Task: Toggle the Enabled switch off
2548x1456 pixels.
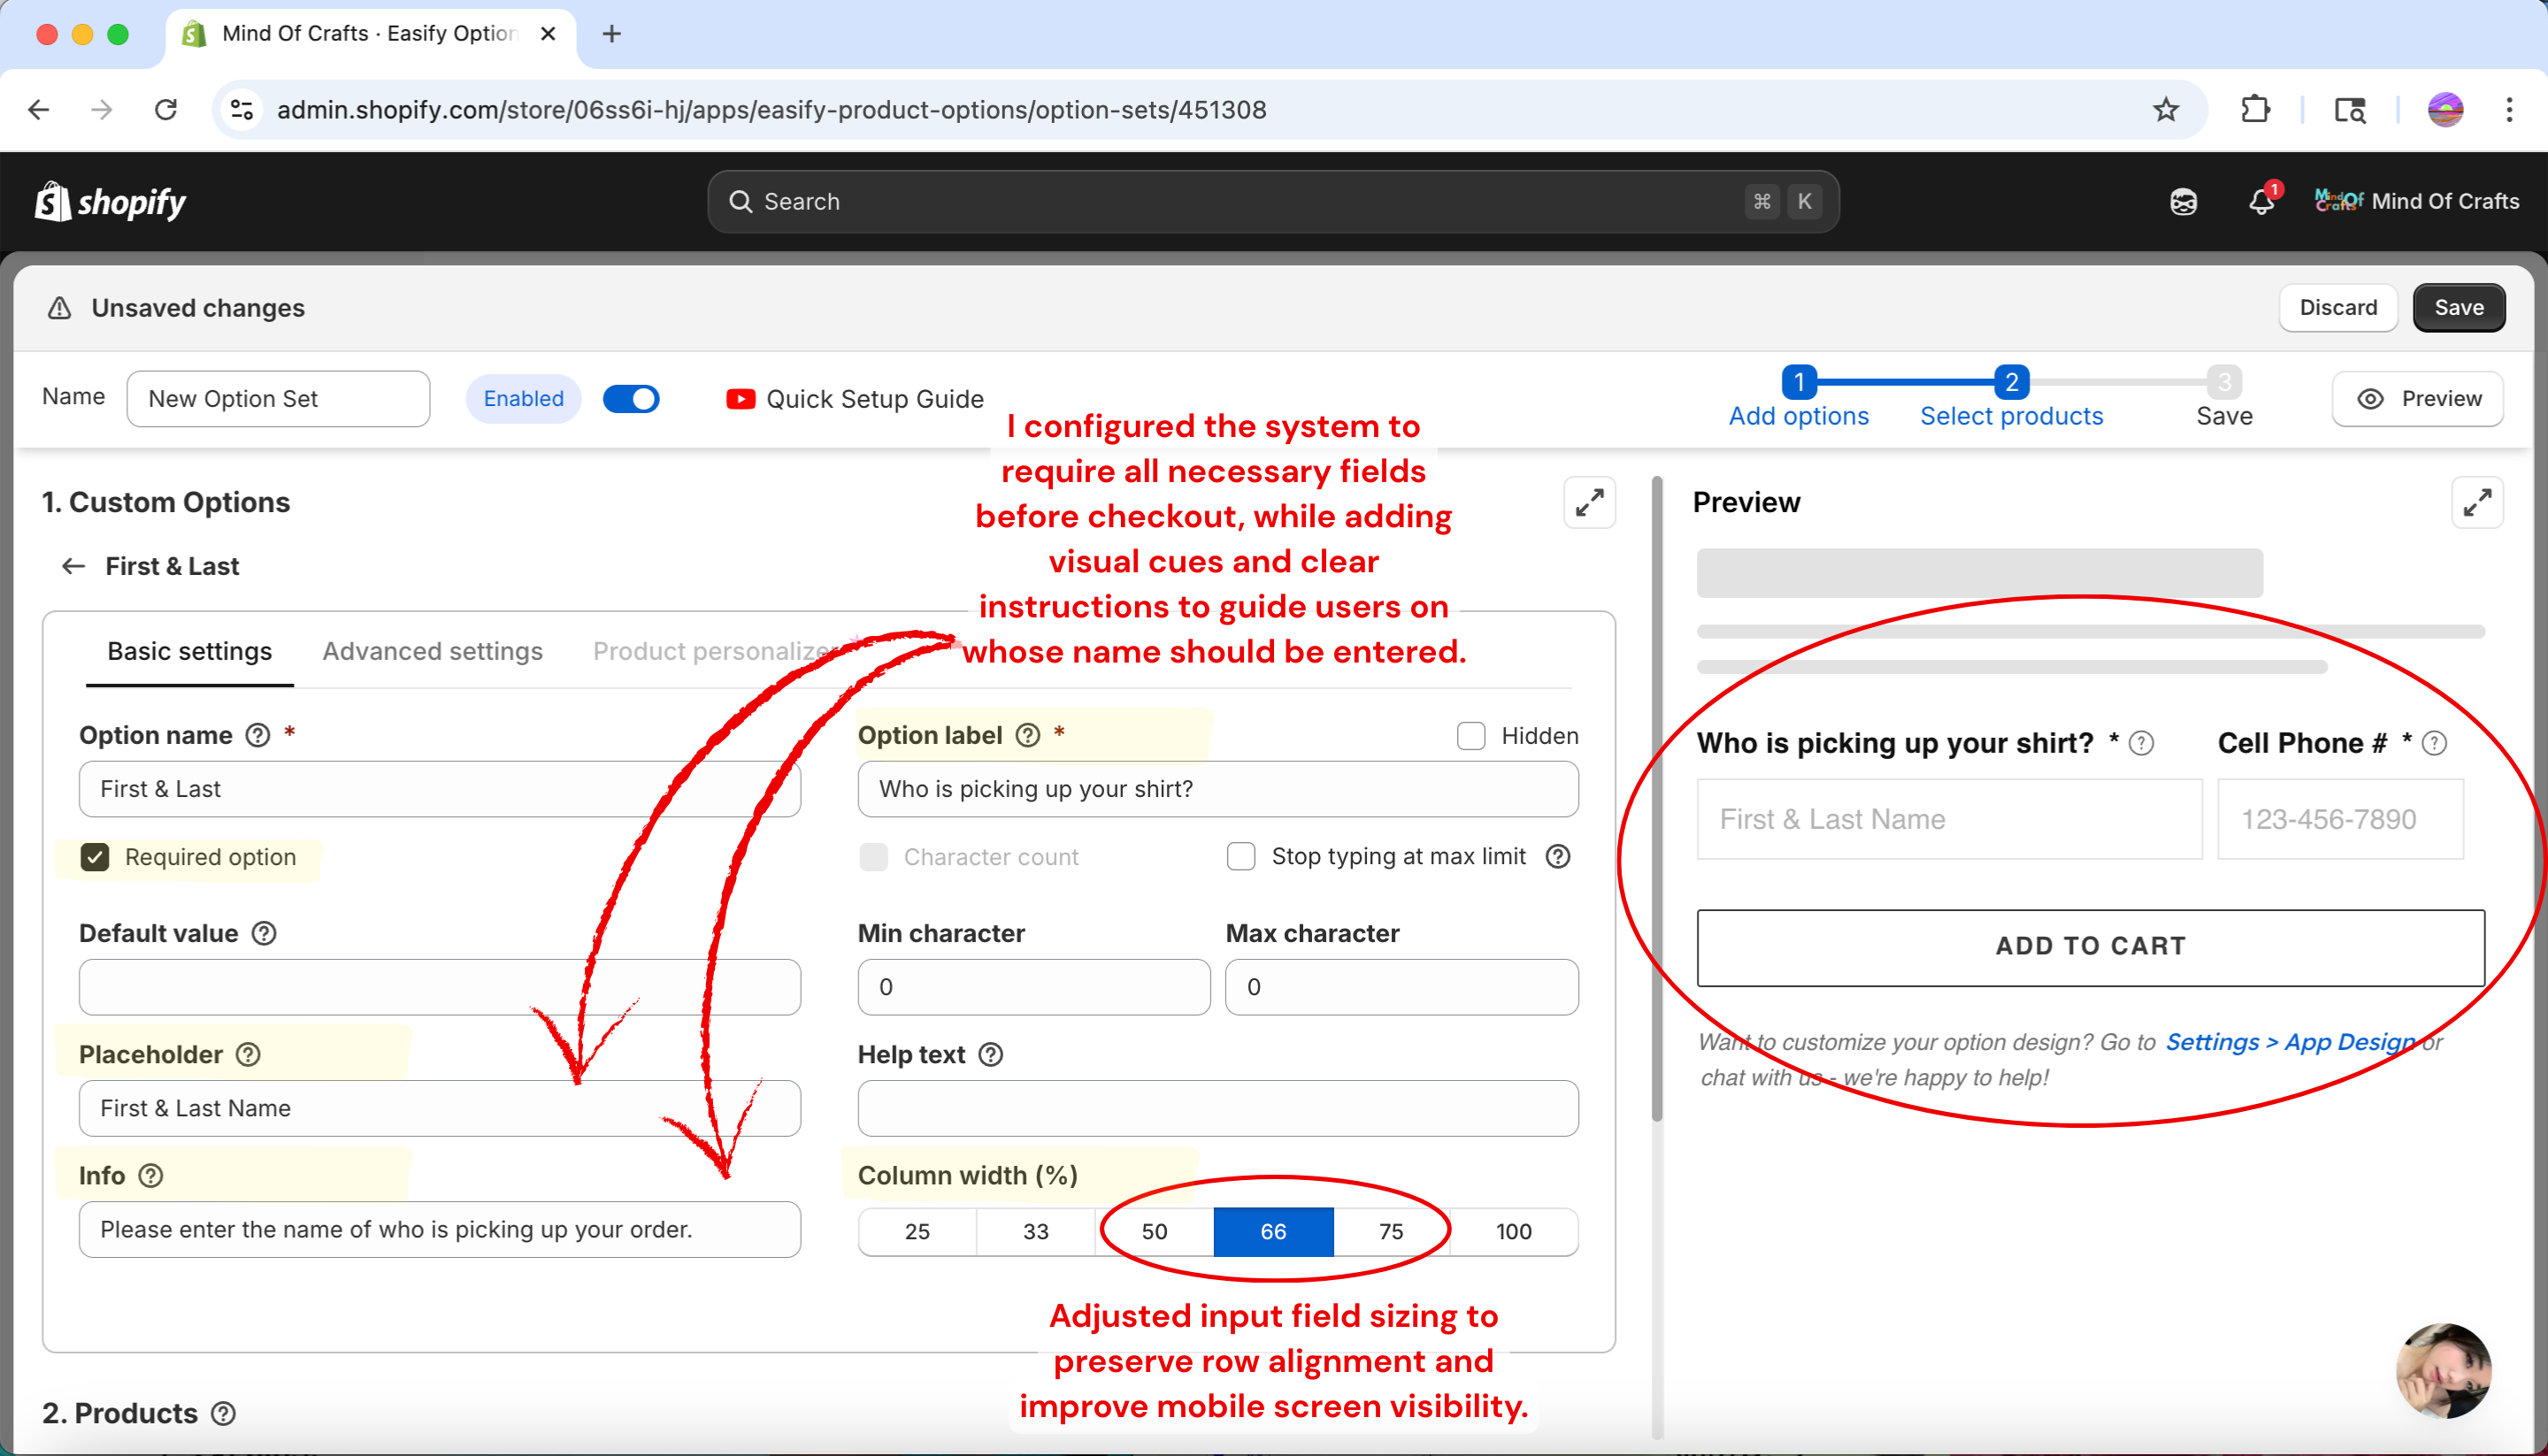Action: pos(631,399)
